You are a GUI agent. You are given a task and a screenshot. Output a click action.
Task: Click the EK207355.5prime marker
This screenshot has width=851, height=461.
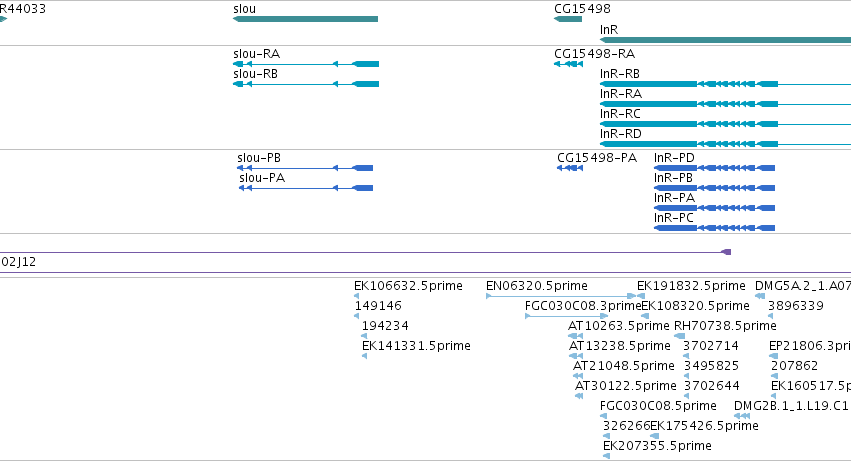tap(607, 456)
